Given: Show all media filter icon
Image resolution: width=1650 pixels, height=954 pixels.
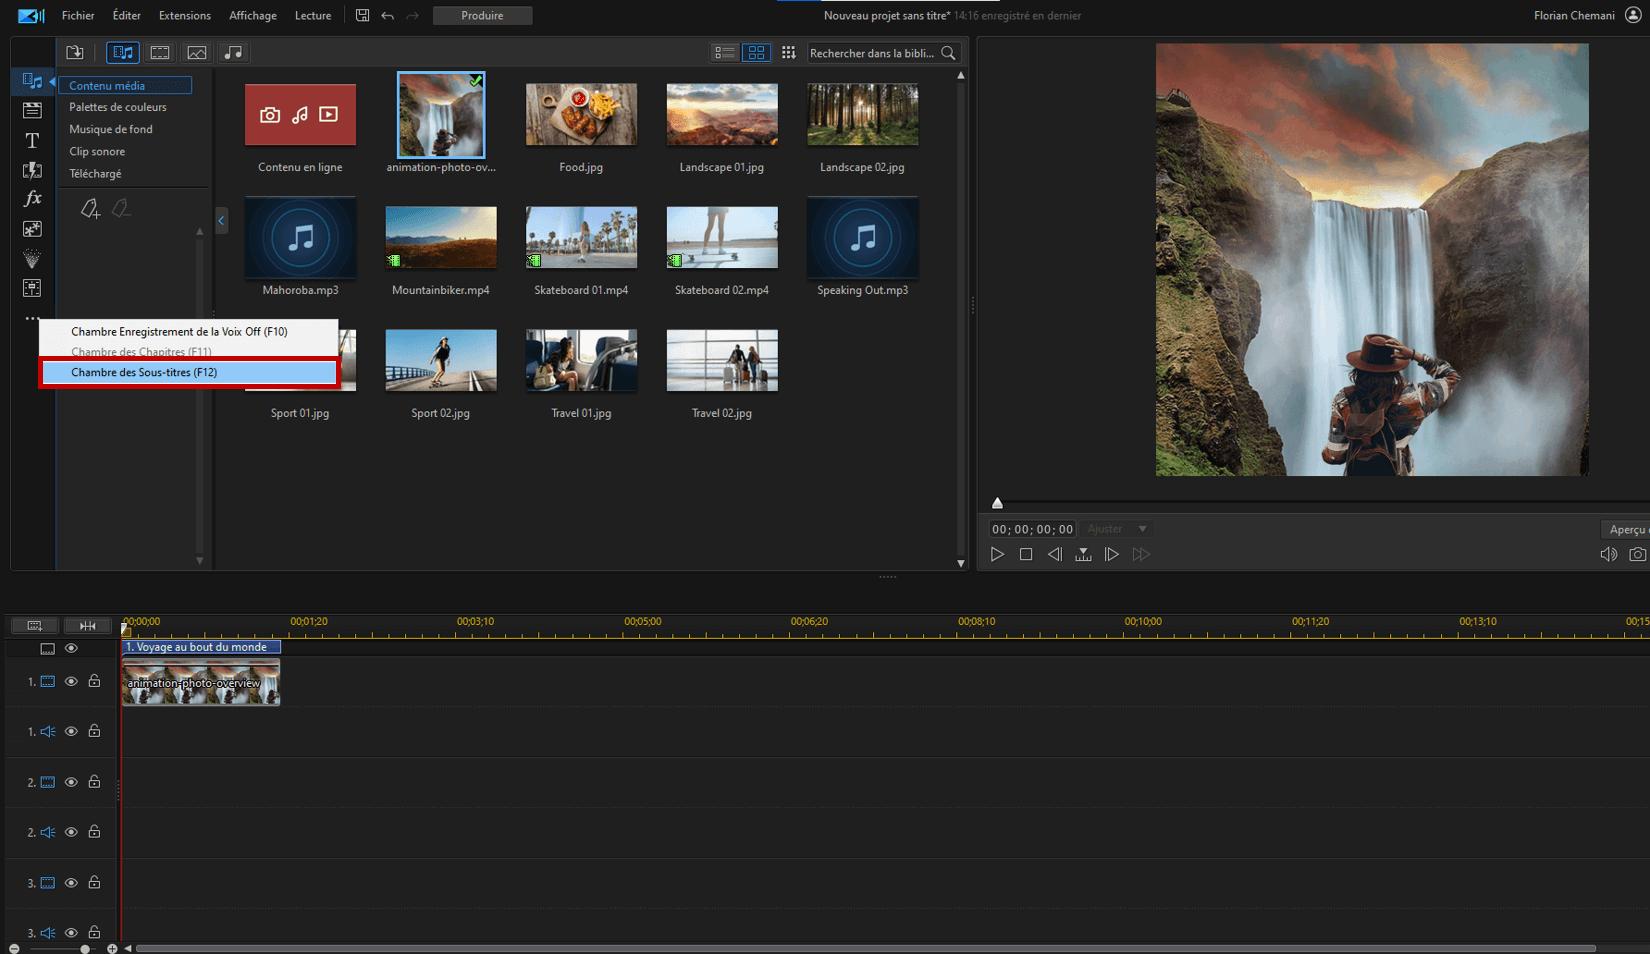Looking at the screenshot, I should click(123, 52).
